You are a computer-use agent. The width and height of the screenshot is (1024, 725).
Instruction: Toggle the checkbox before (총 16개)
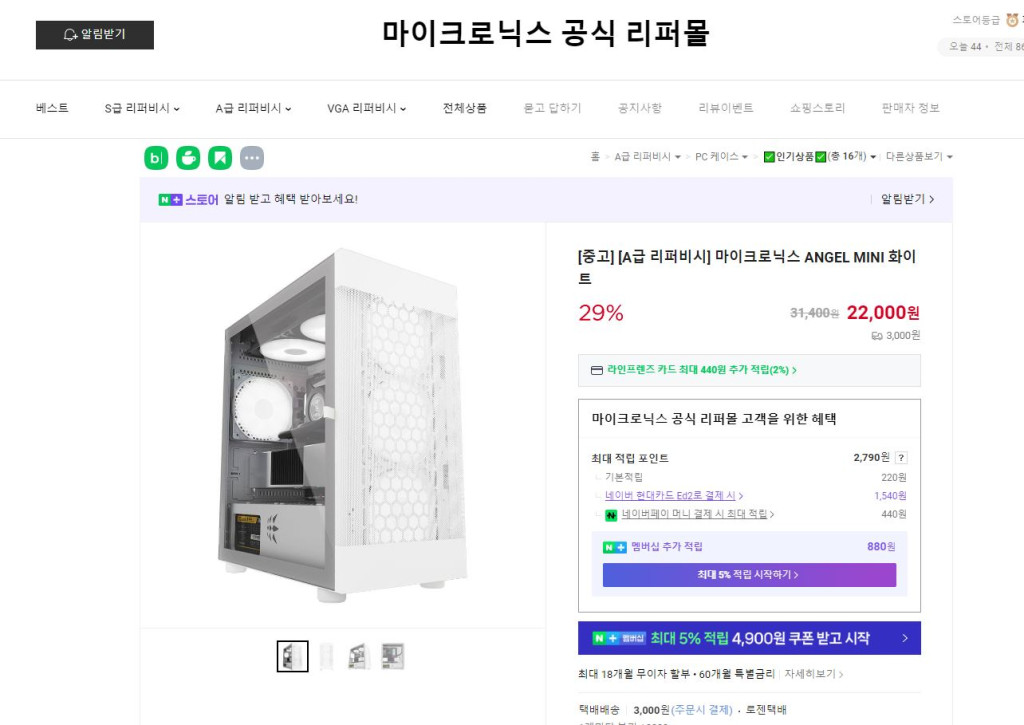(820, 157)
